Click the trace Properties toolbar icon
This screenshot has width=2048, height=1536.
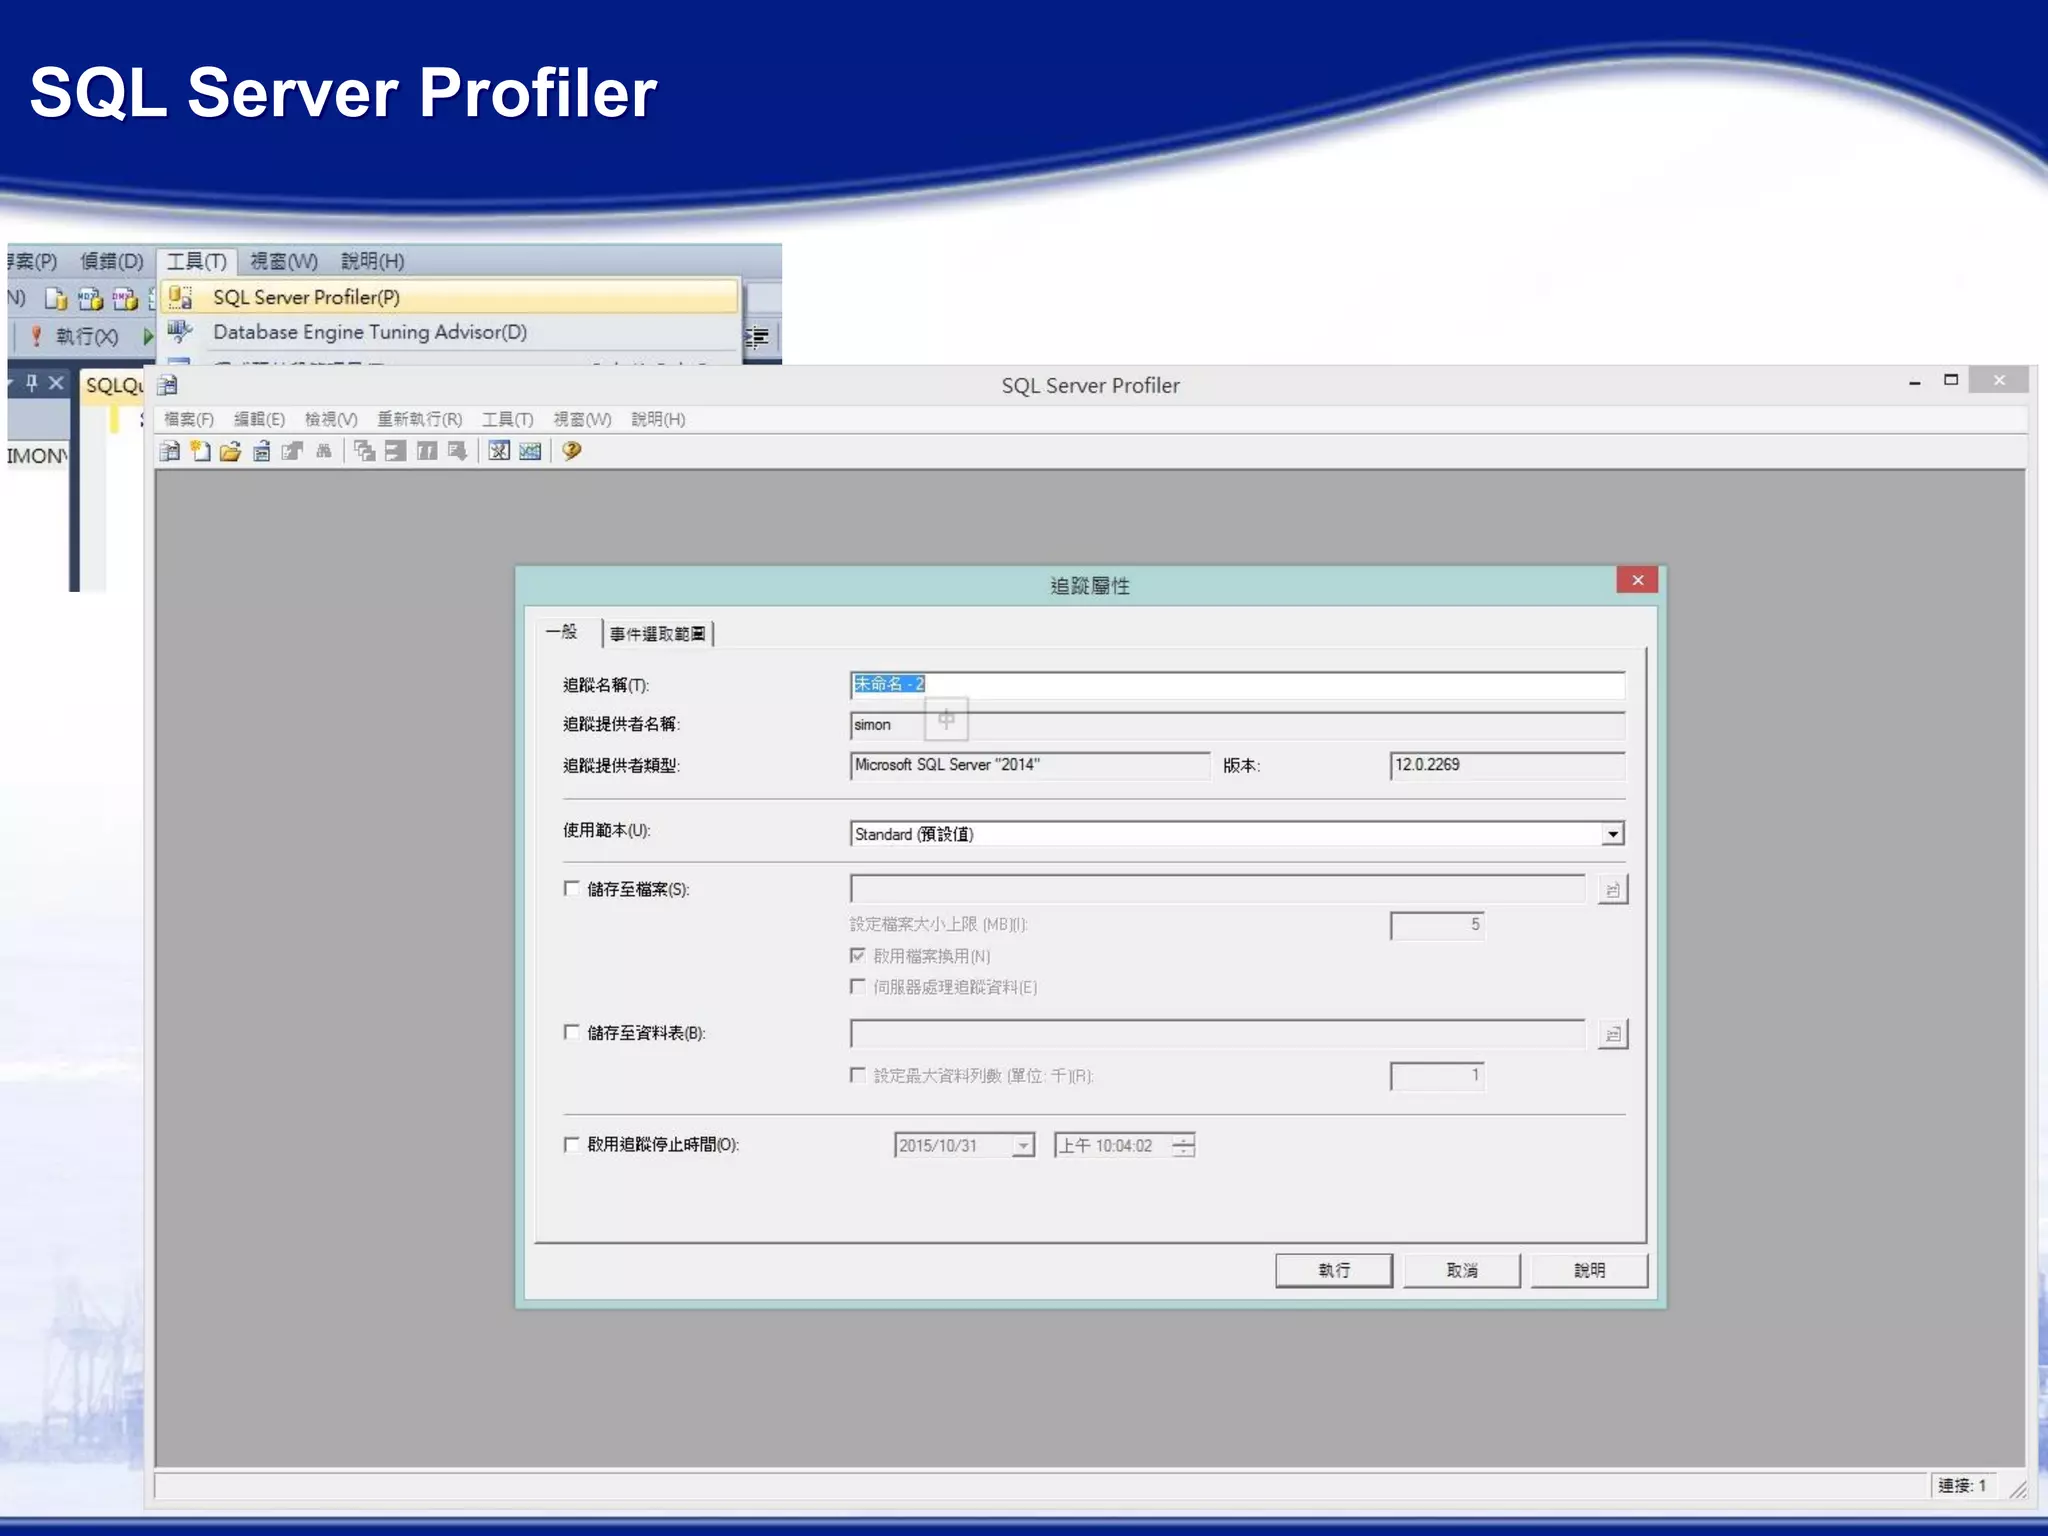tap(292, 451)
